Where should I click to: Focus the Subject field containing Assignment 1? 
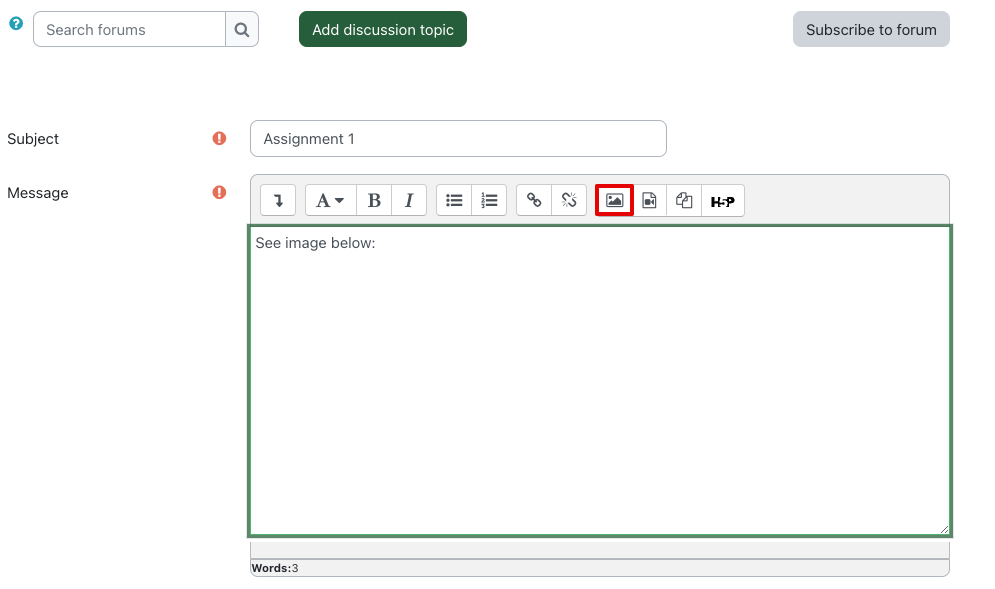tap(458, 139)
